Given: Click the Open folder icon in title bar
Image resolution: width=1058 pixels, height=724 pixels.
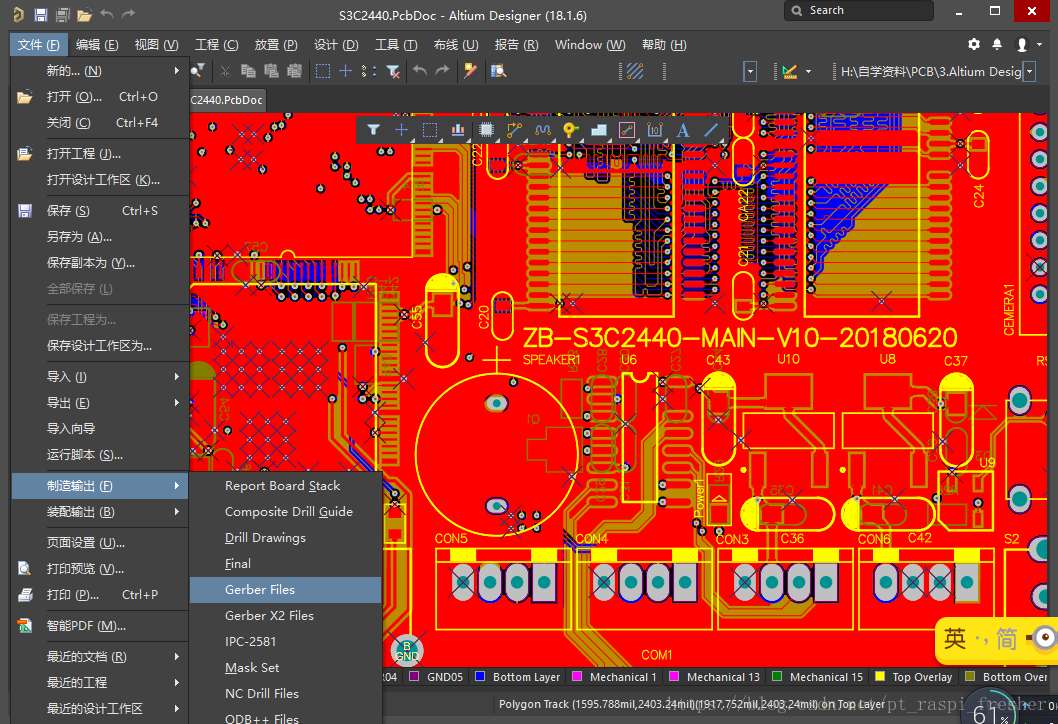Looking at the screenshot, I should tap(84, 14).
